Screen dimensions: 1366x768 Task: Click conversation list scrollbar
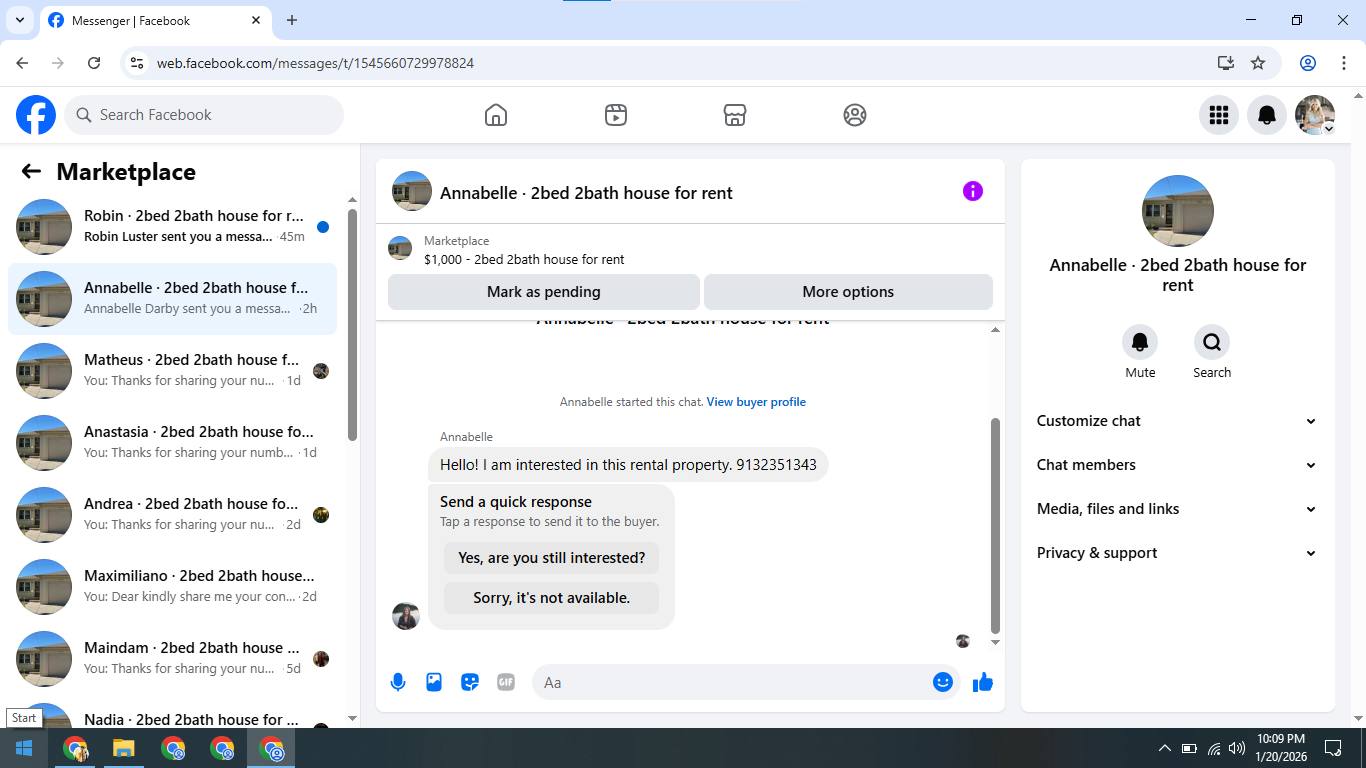pos(352,325)
